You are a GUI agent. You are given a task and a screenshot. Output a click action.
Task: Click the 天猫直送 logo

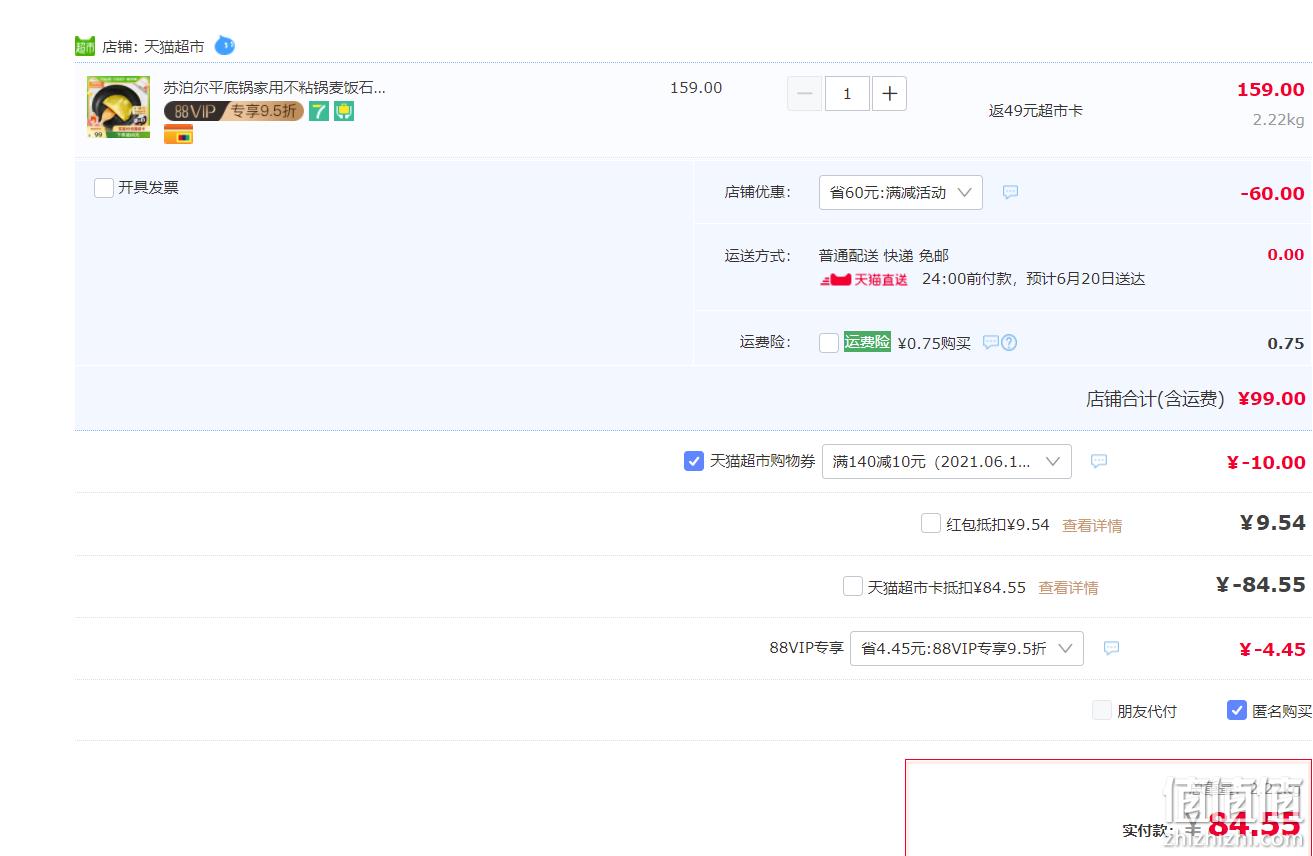tap(864, 280)
